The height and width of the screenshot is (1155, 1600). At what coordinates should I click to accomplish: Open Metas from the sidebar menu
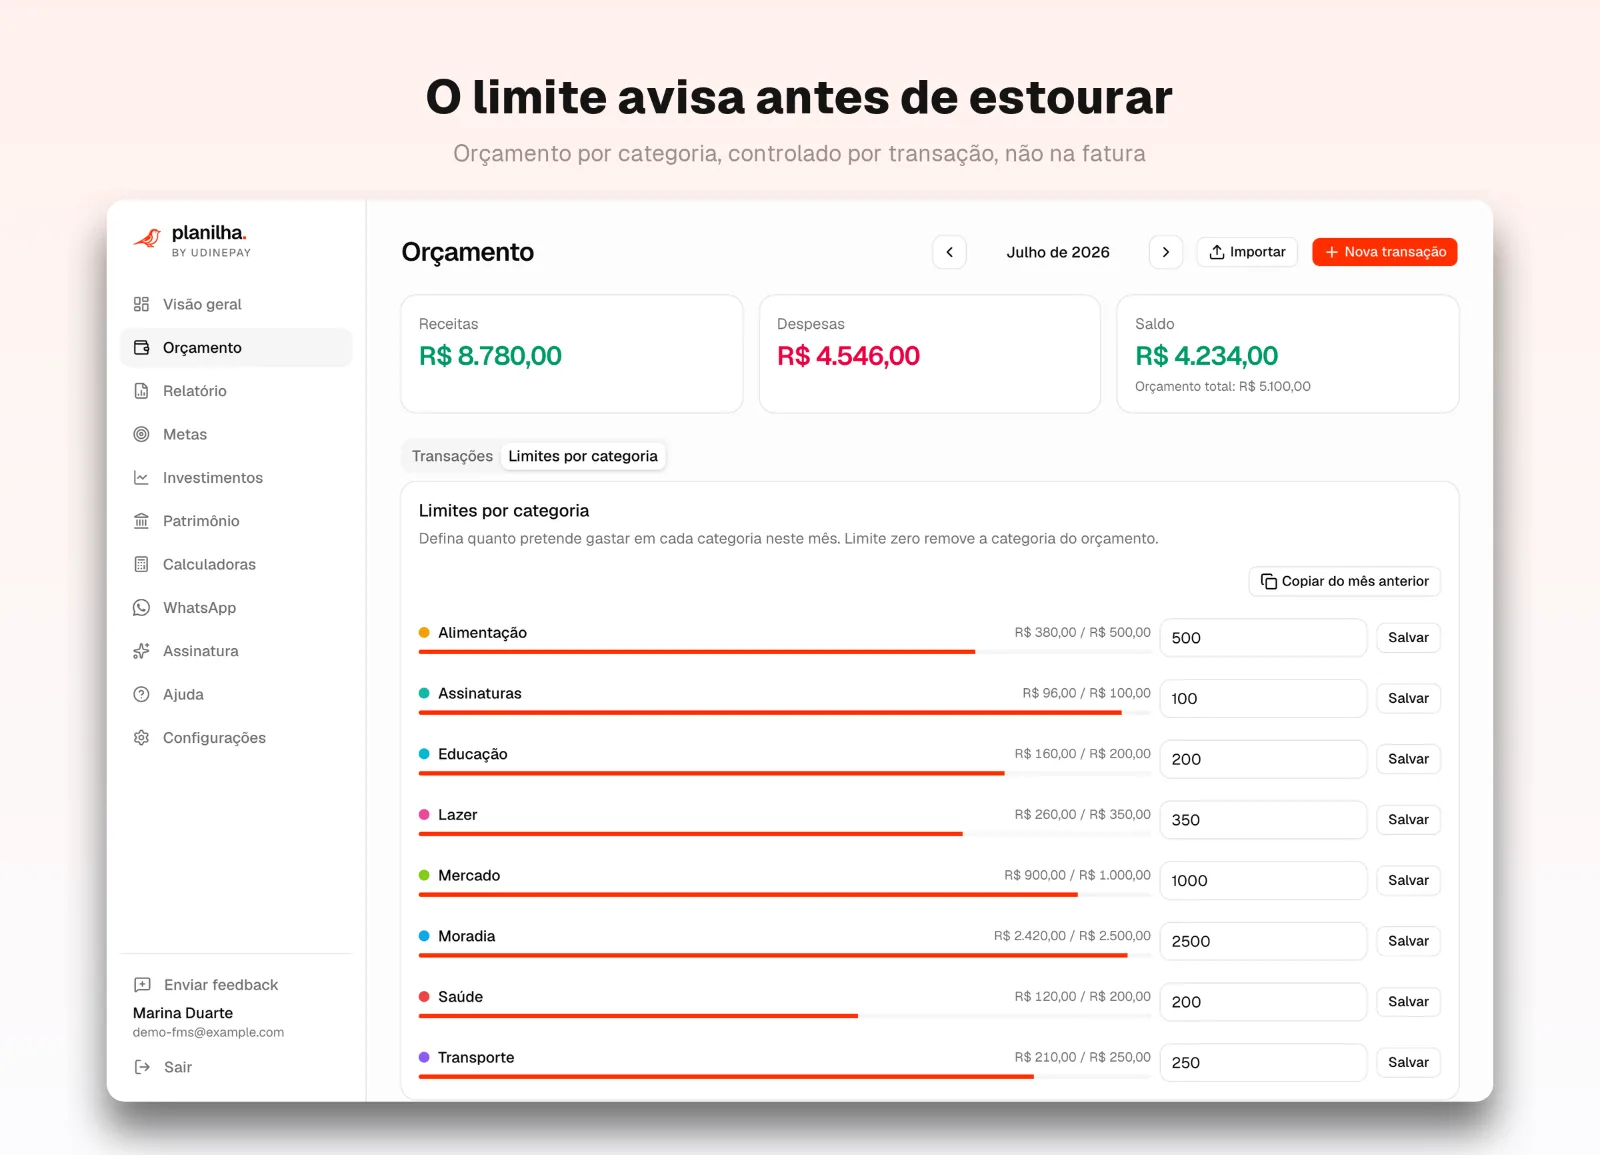click(236, 434)
